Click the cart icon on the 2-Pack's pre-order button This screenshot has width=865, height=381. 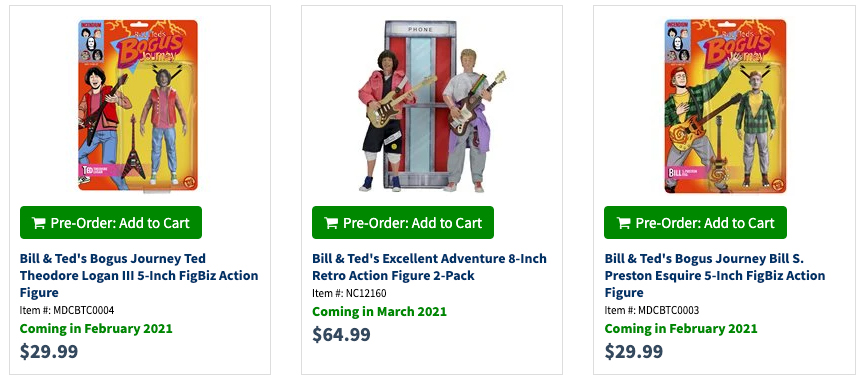click(x=330, y=223)
